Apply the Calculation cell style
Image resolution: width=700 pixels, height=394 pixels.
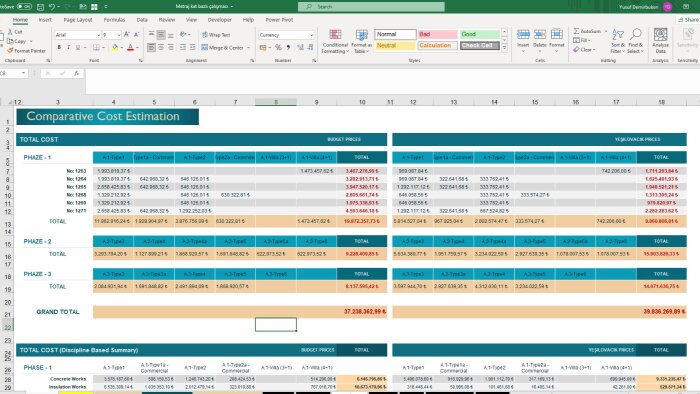pyautogui.click(x=438, y=46)
